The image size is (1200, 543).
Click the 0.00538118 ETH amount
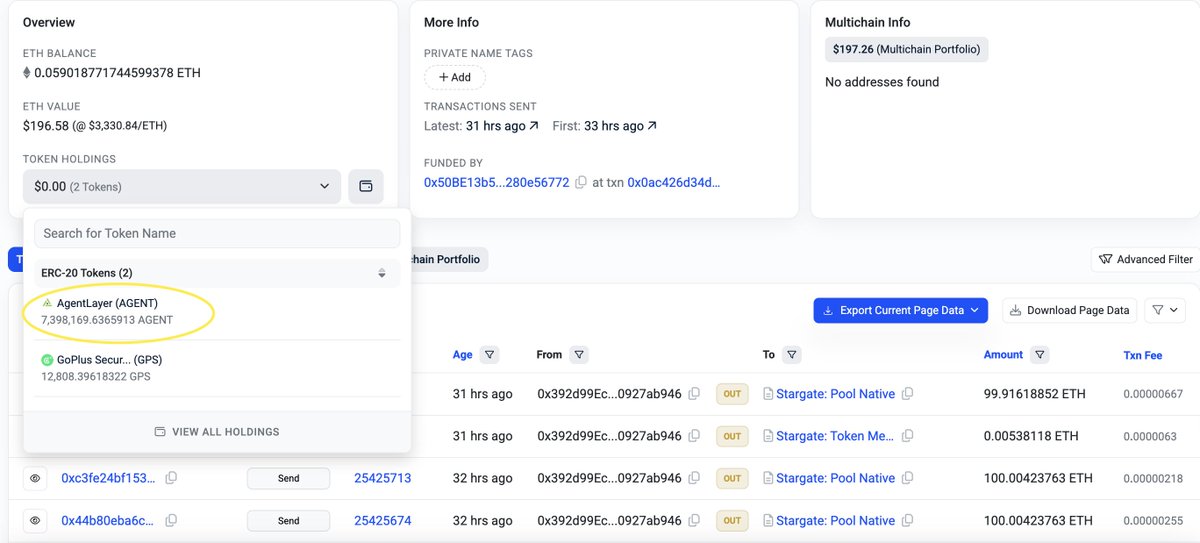1031,436
